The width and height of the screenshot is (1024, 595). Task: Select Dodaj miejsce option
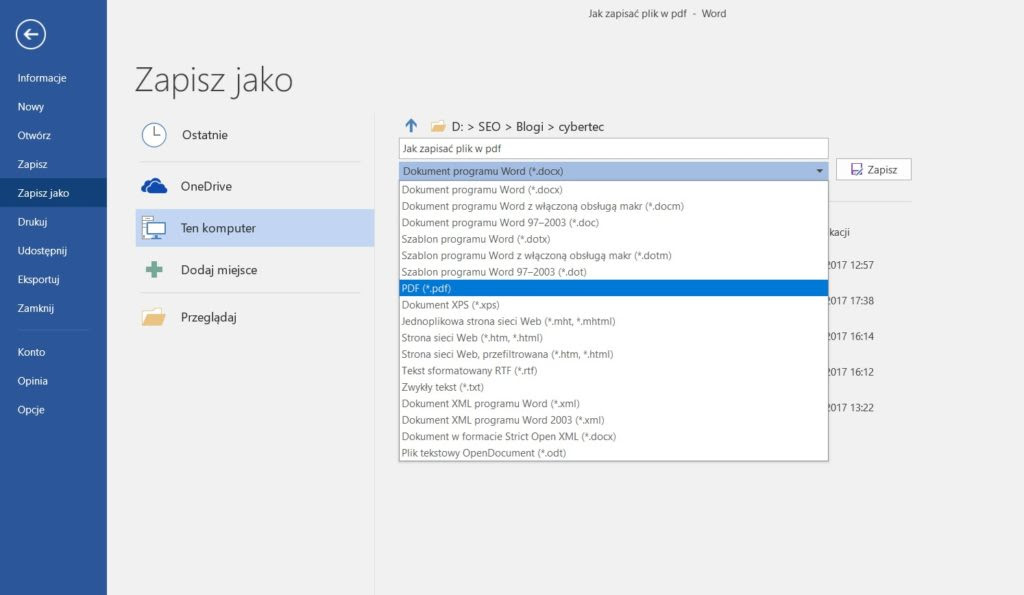click(255, 270)
